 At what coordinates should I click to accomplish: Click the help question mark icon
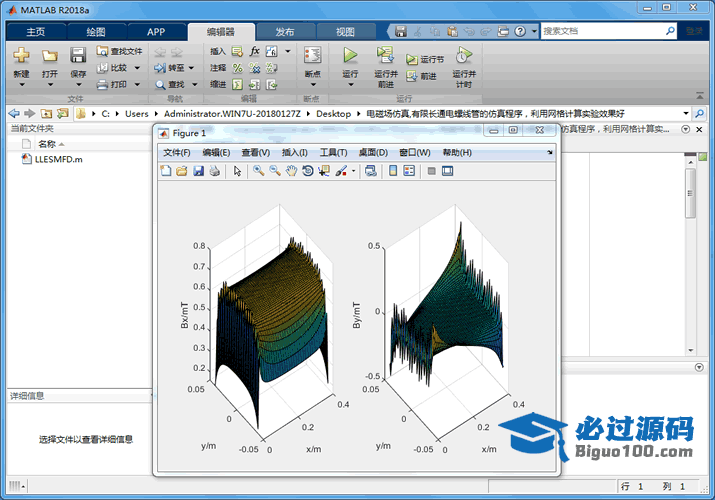(x=520, y=31)
